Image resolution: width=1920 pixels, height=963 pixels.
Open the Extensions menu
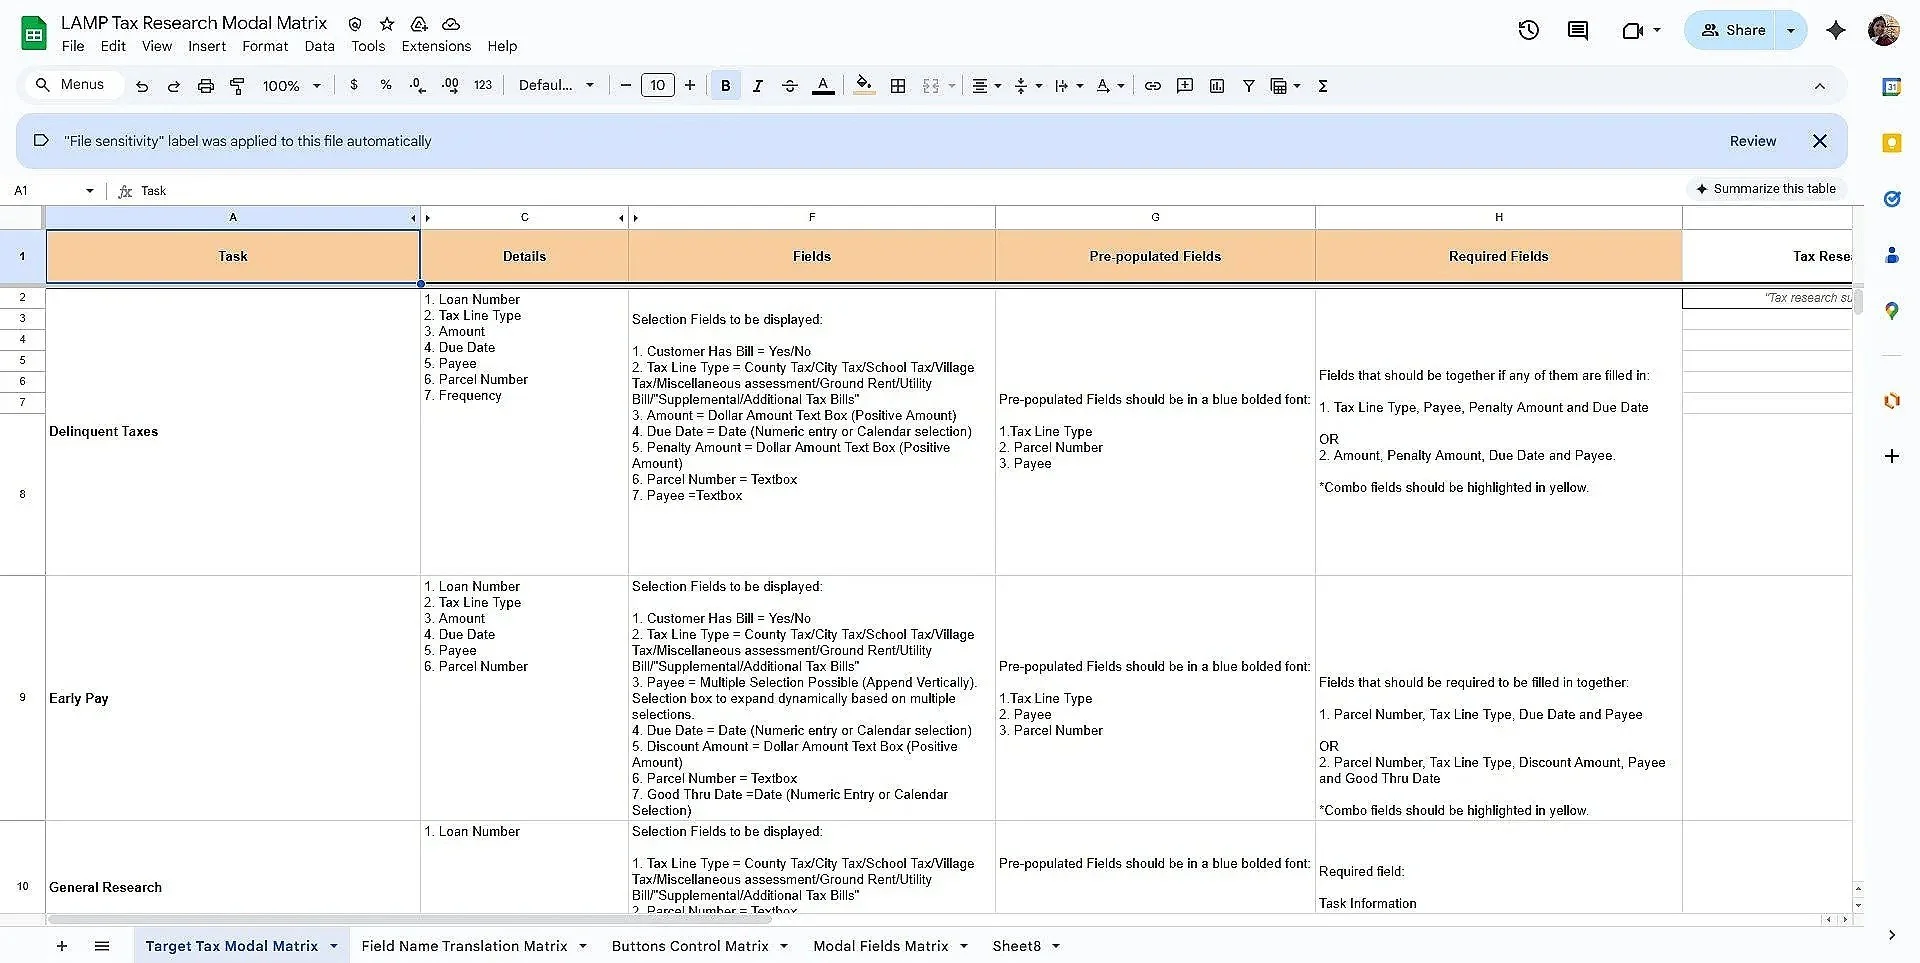click(x=436, y=46)
